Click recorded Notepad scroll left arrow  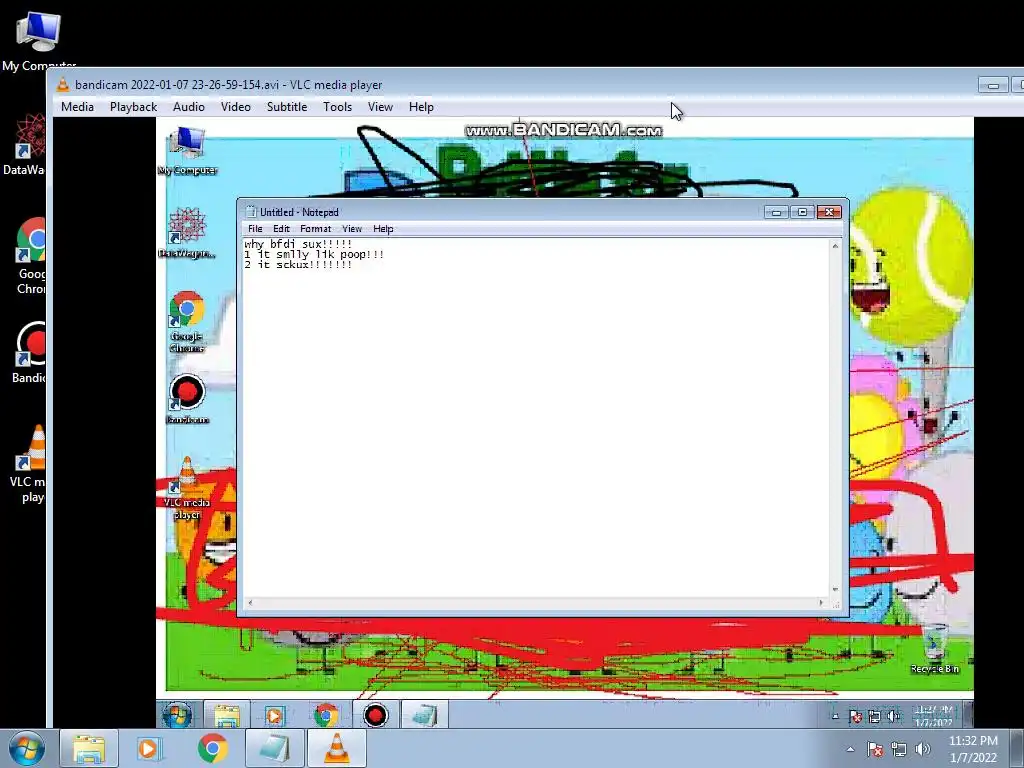tap(250, 603)
